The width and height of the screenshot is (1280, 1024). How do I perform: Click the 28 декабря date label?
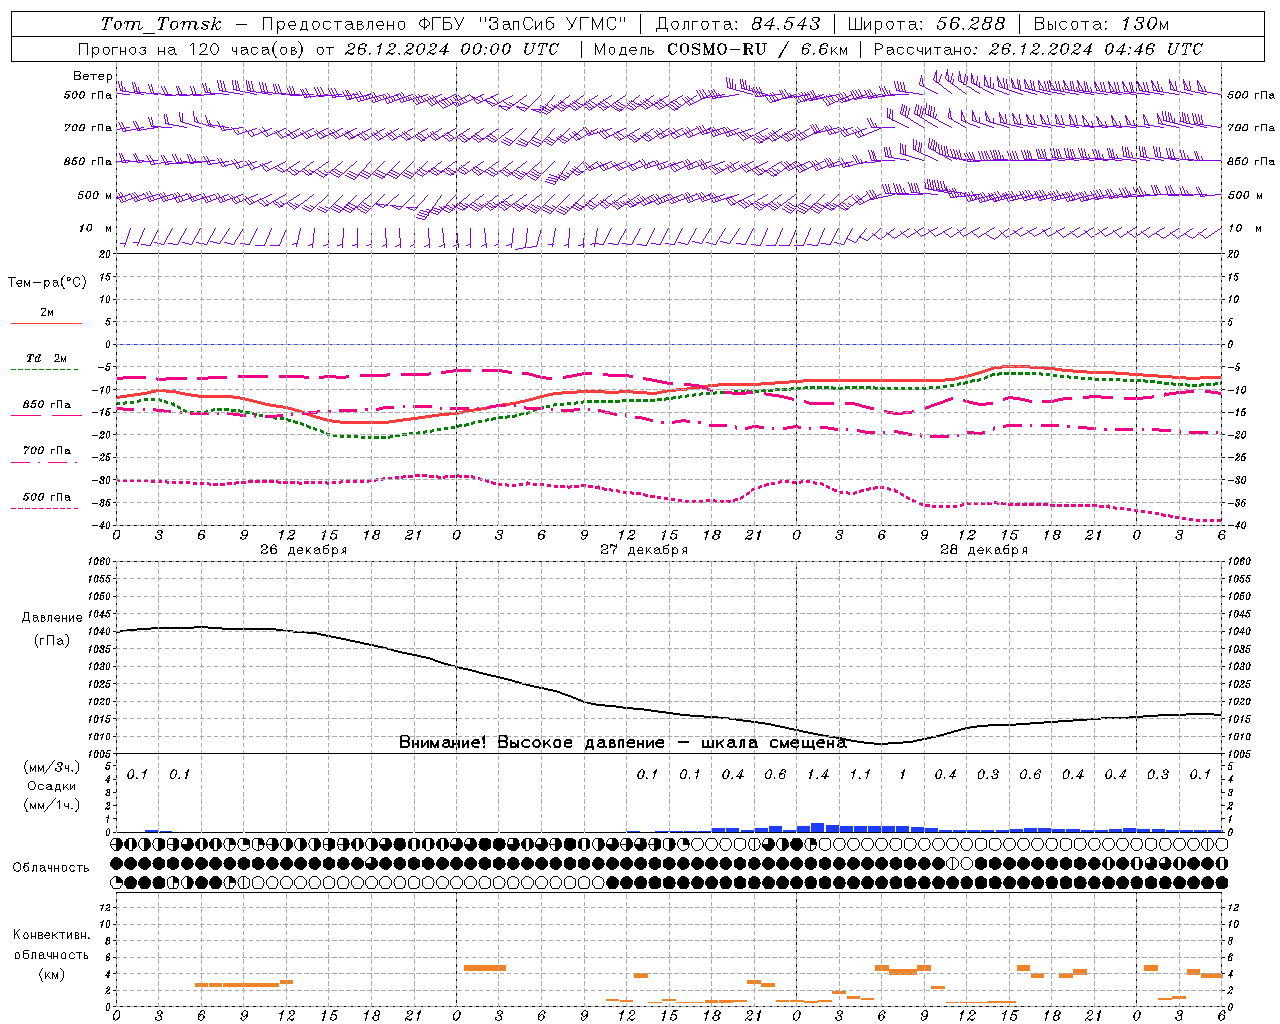tap(984, 550)
